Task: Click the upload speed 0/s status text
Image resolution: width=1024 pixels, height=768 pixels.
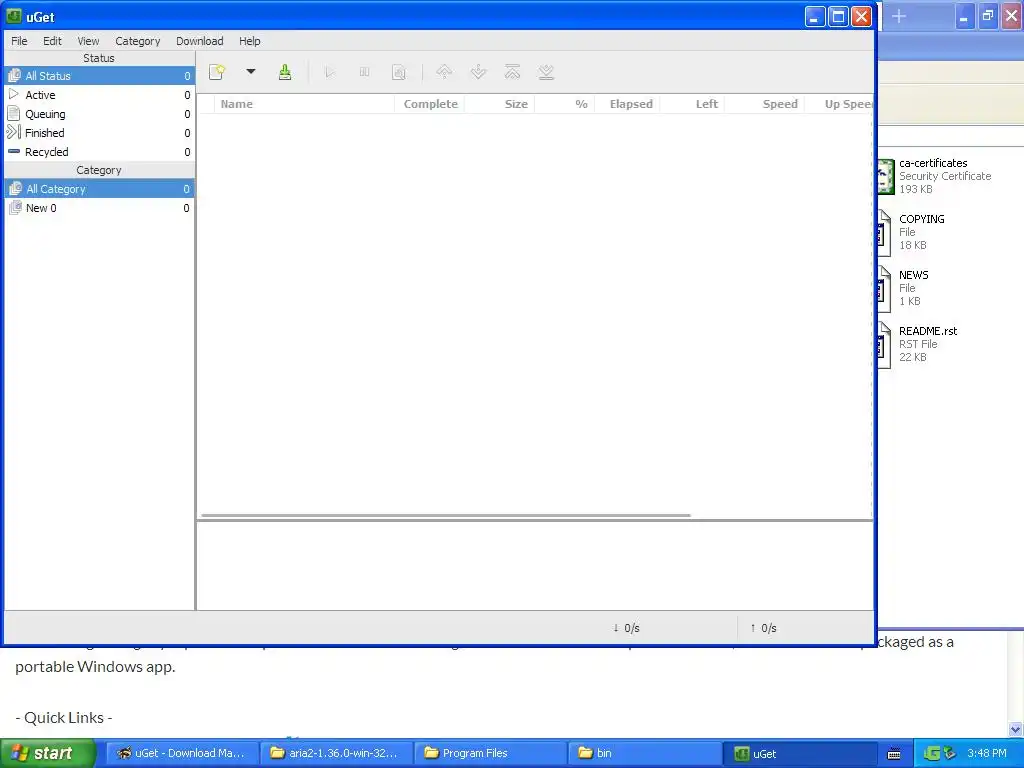Action: [x=763, y=628]
